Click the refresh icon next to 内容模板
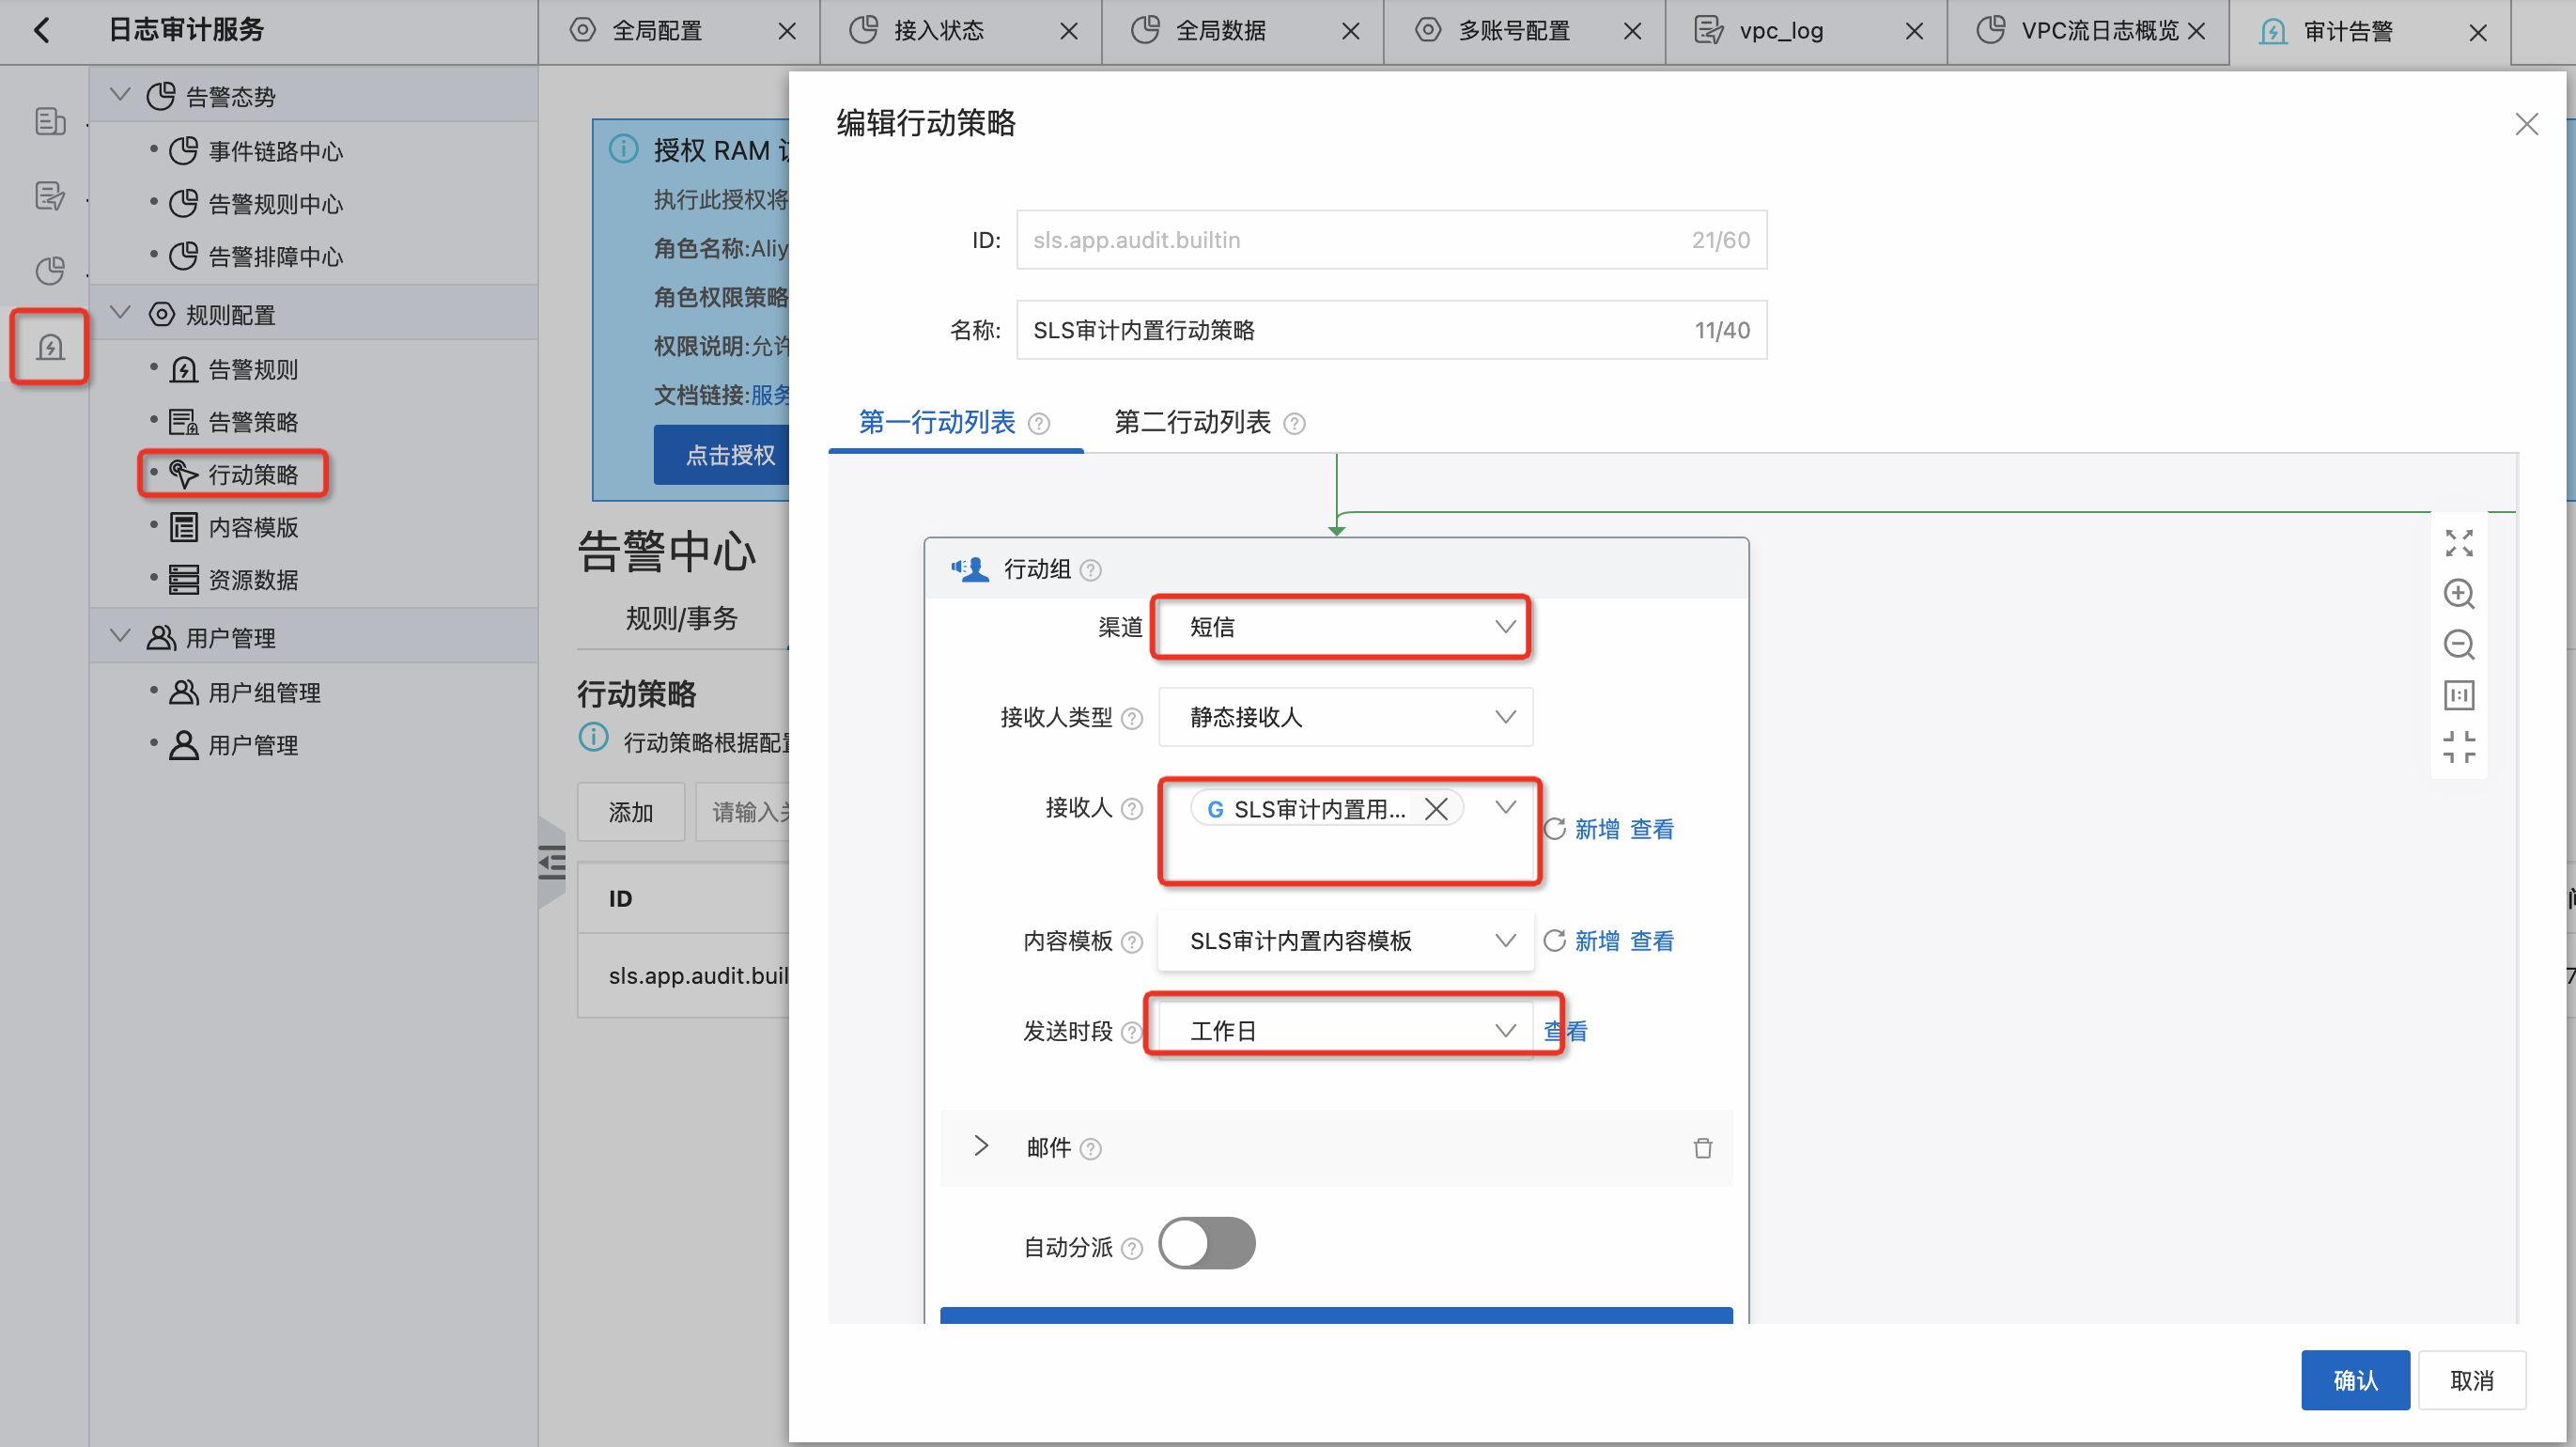 (1554, 941)
